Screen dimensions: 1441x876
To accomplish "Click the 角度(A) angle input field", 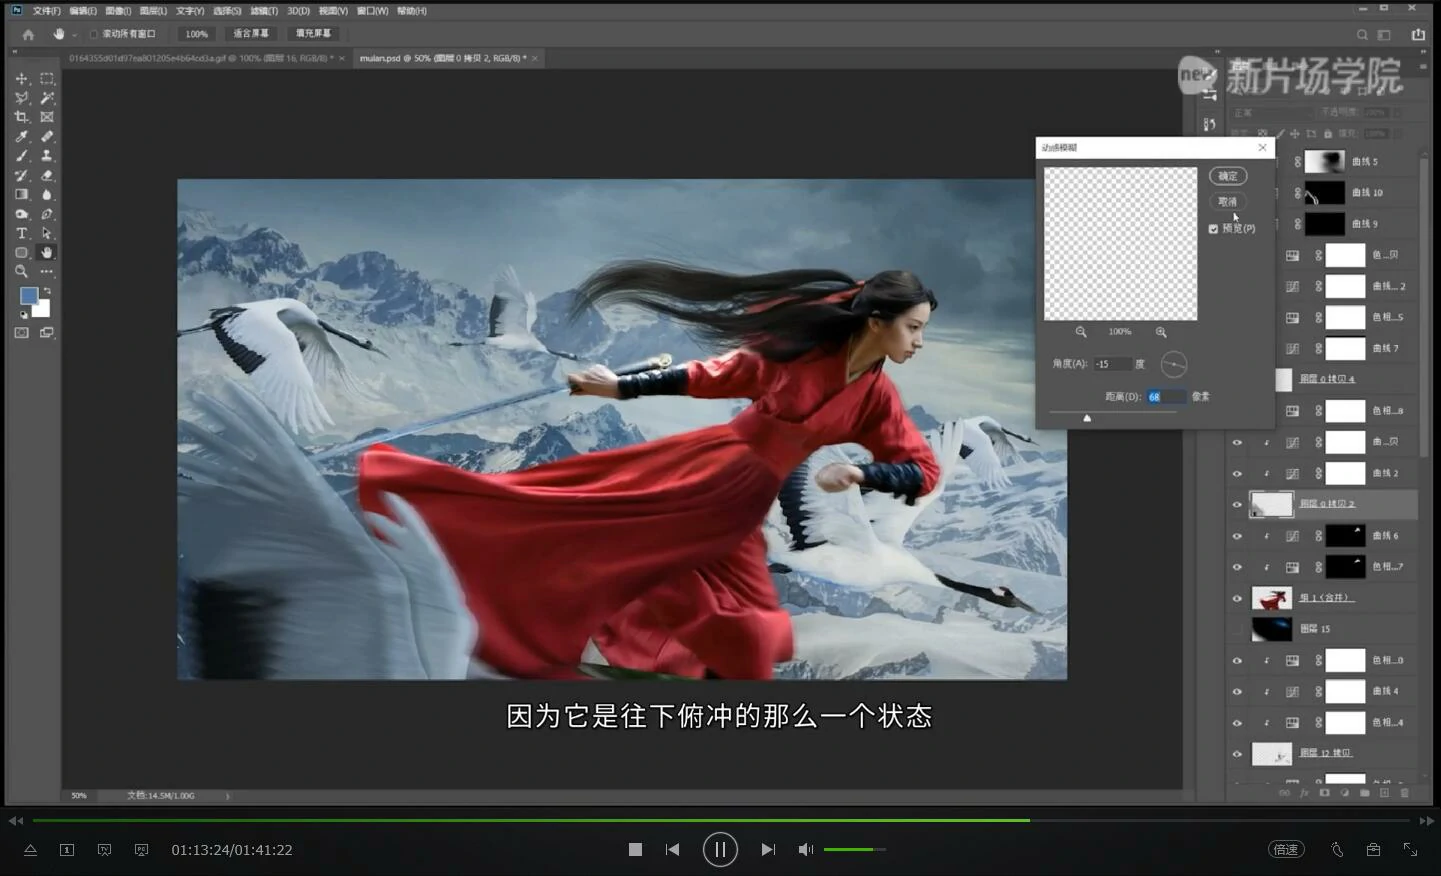I will point(1111,364).
